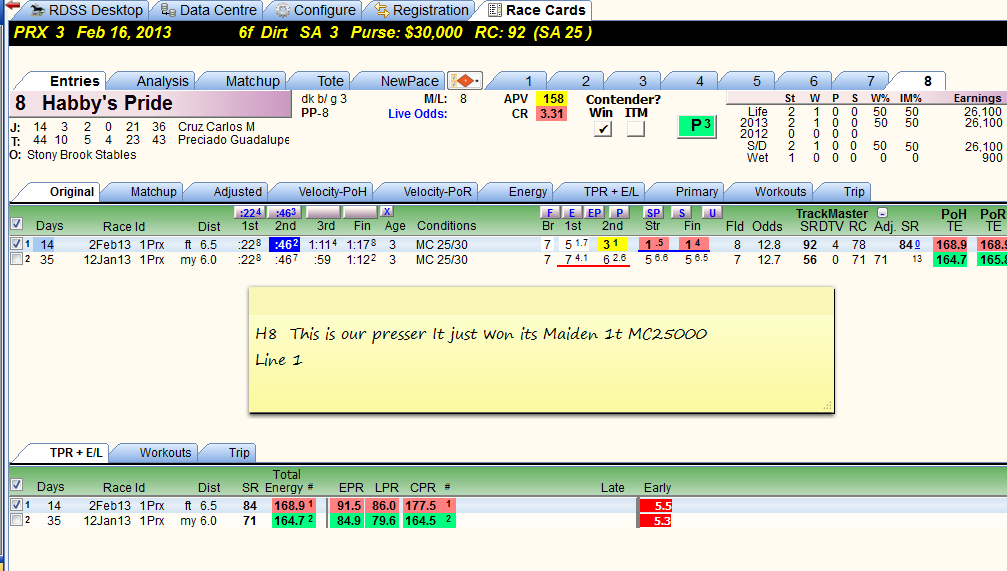Viewport: 1007px width, 571px height.
Task: Click the :22.4 first call button
Action: click(x=249, y=212)
